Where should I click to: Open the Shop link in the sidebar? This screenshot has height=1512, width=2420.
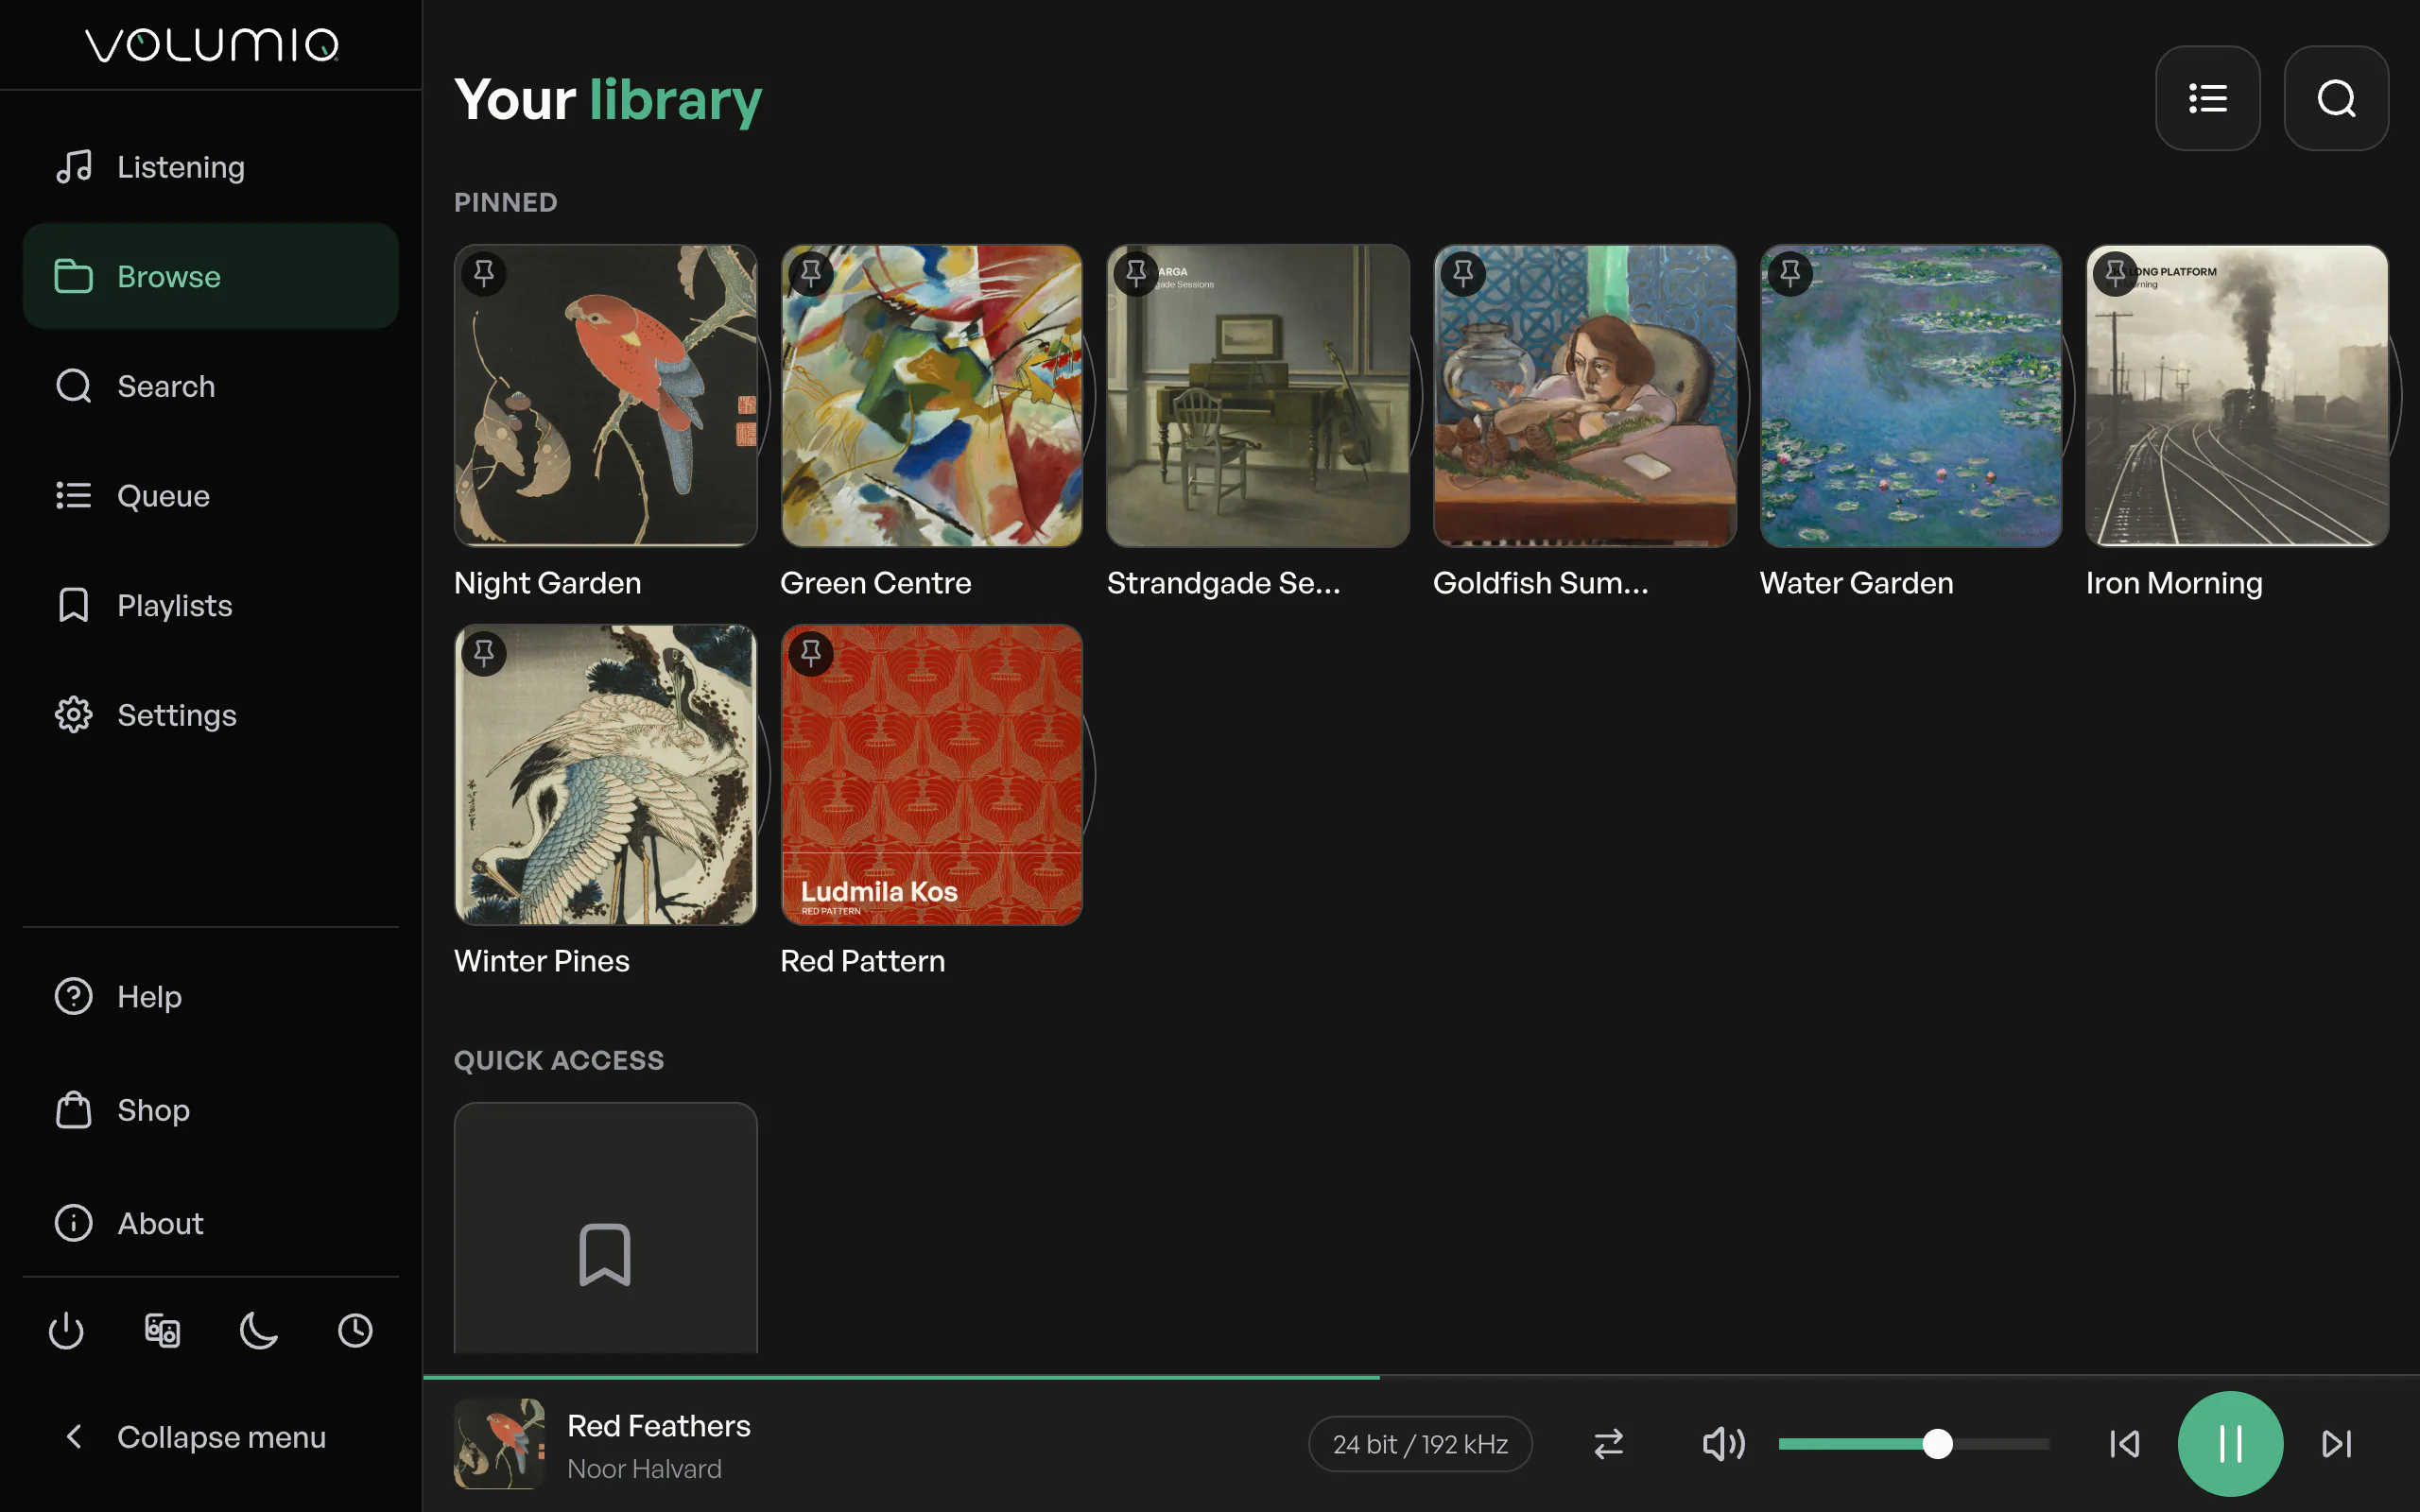coord(210,1110)
